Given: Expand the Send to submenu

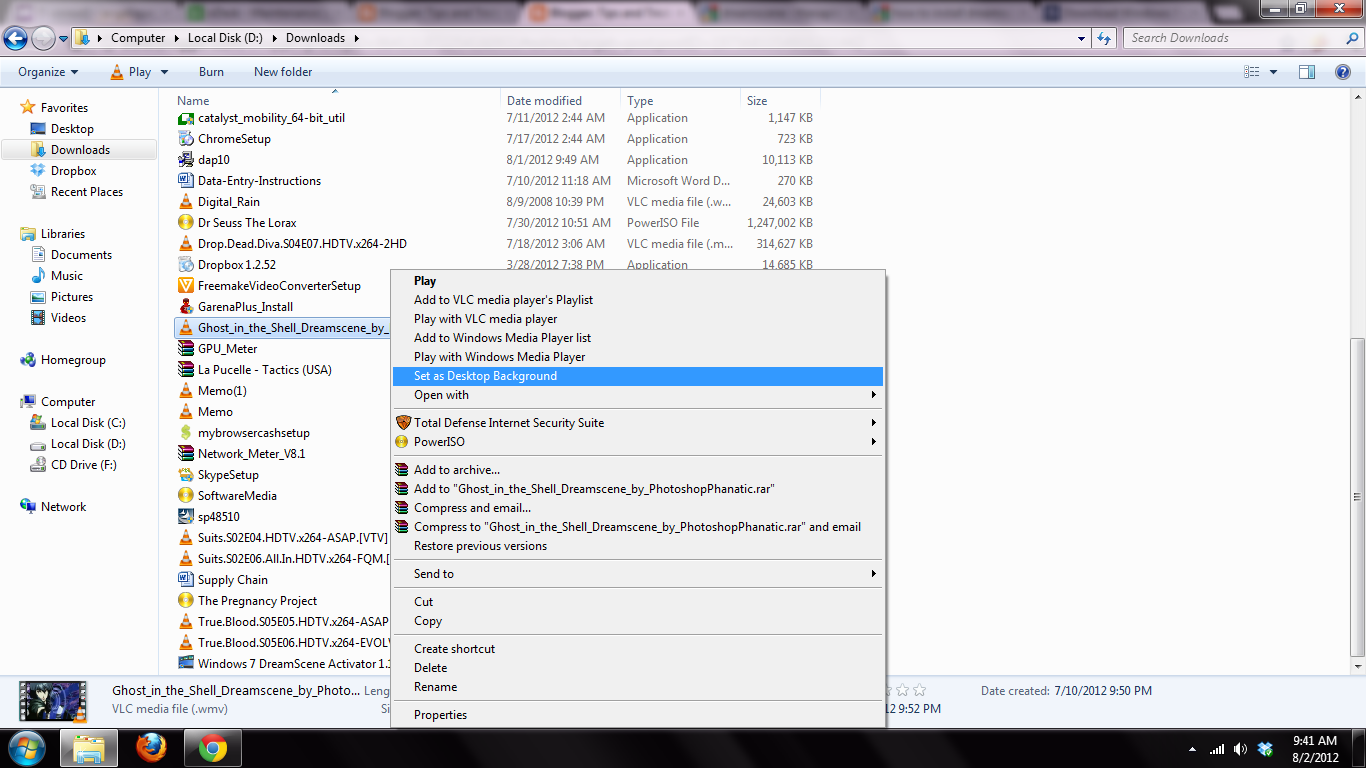Looking at the screenshot, I should coord(638,574).
